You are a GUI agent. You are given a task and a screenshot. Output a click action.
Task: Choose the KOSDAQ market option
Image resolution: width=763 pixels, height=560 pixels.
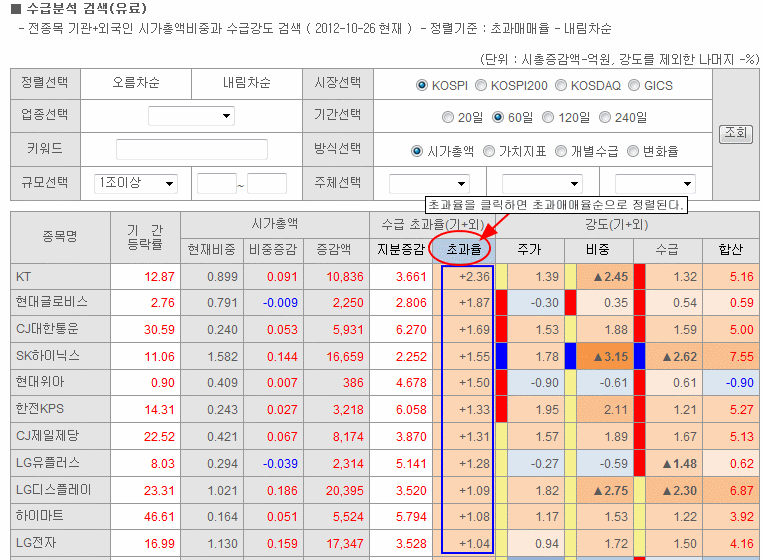561,86
